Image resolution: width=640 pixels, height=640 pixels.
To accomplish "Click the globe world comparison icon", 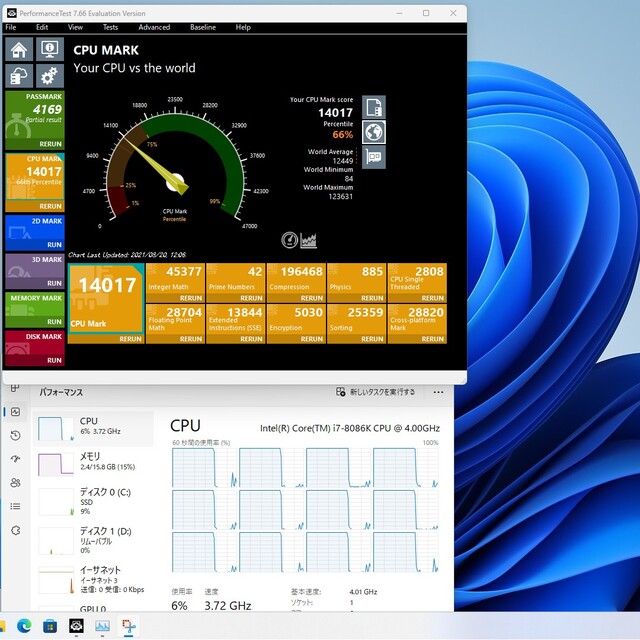I will click(x=374, y=132).
